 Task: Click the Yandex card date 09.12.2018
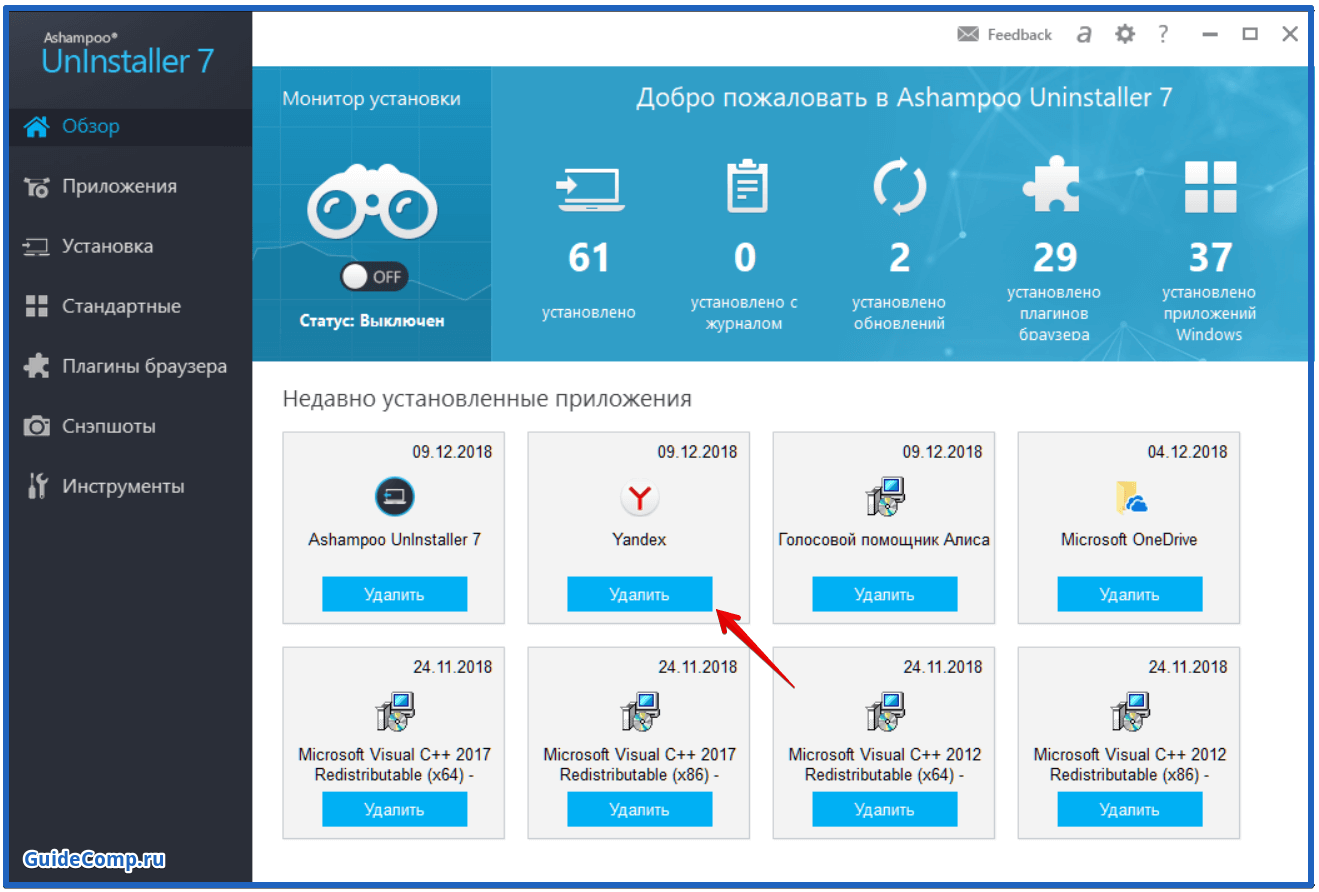pos(697,452)
